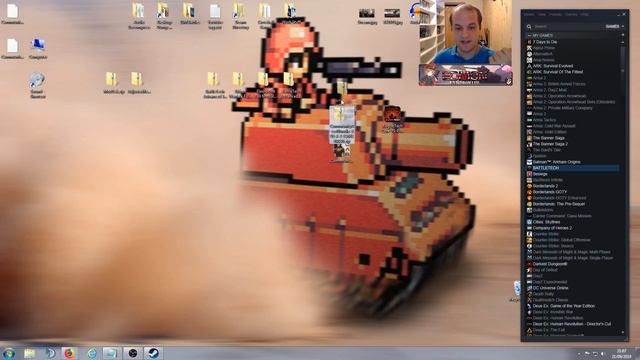Select Dark Messiah of Might & Magic Single Player
The height and width of the screenshot is (360, 640).
573,258
